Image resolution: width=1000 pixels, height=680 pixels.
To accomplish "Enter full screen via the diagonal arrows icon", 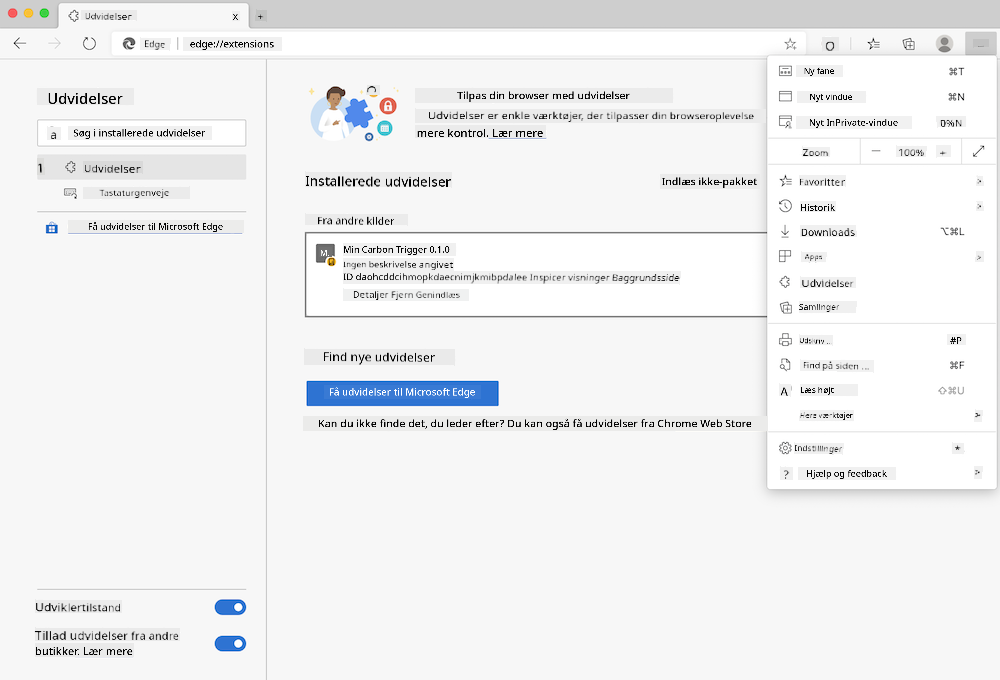I will 978,151.
